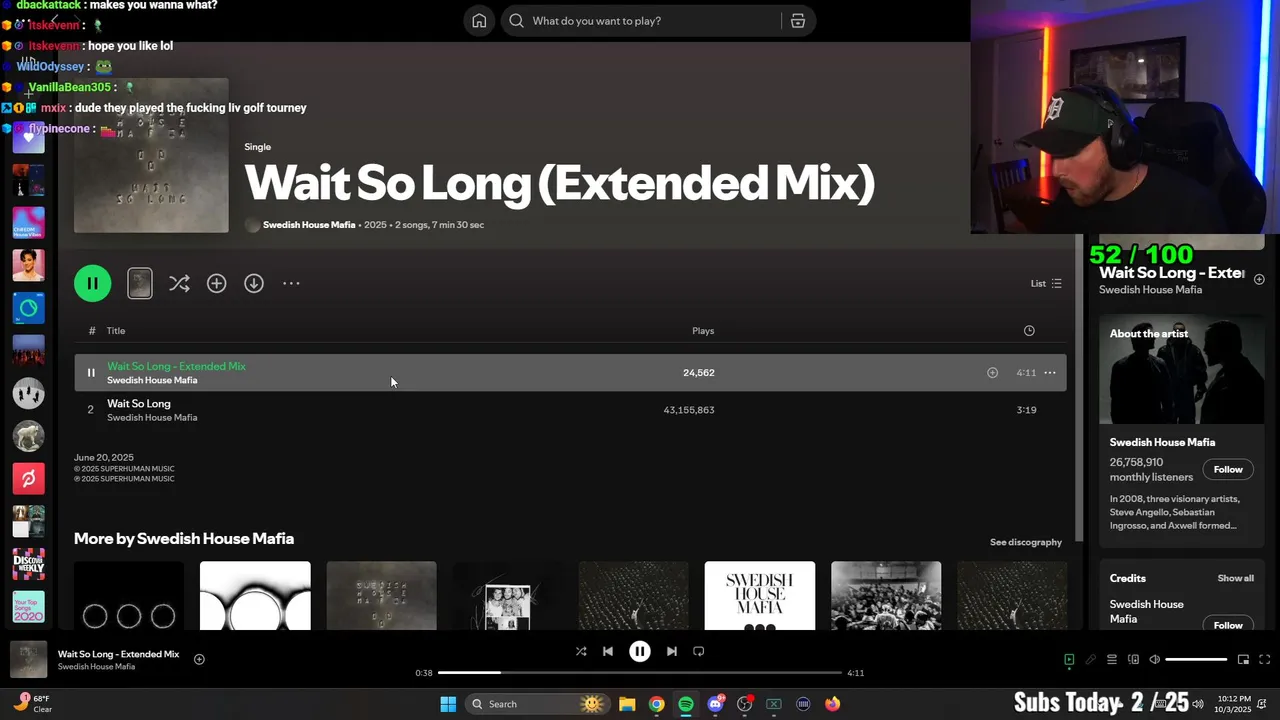
Task: Download the Wait So Long single
Action: click(x=254, y=284)
